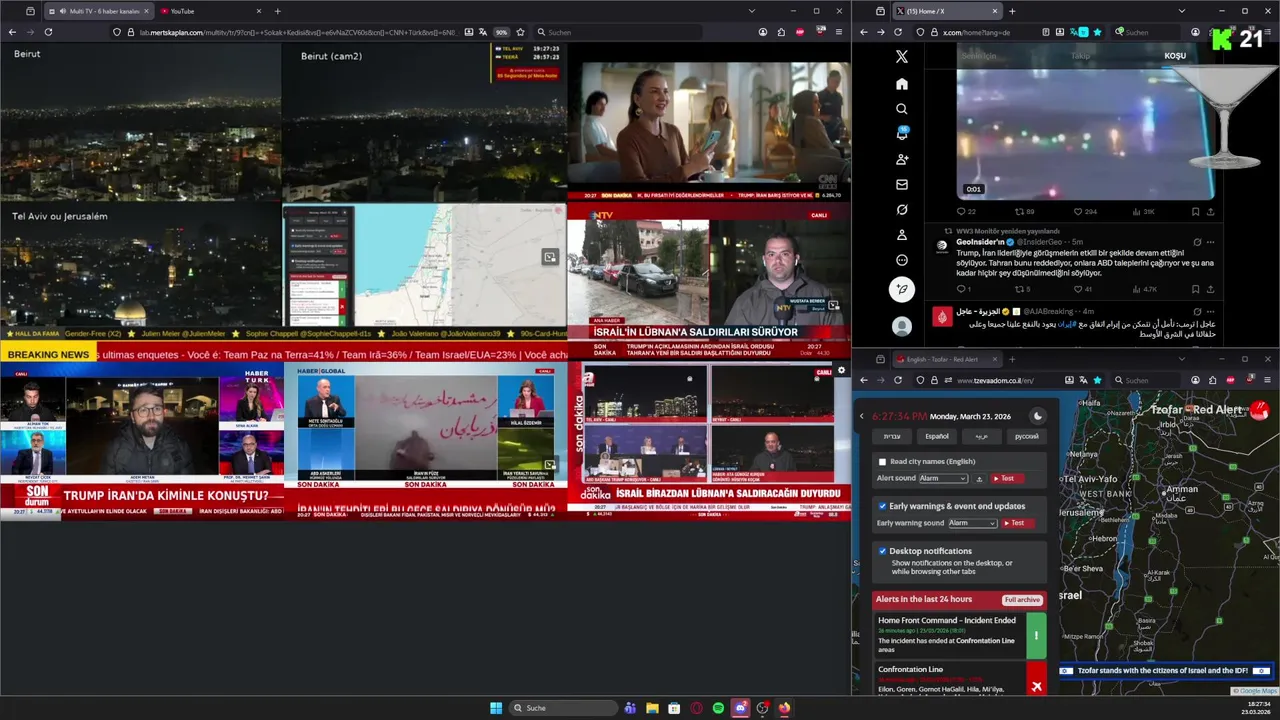Switch Tzofar language to русский
Screen dimensions: 1280x720
tap(1027, 436)
